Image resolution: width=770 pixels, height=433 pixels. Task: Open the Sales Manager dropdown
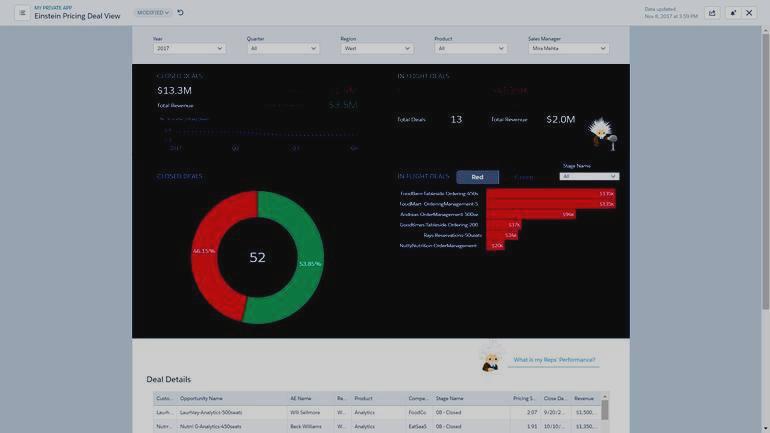coord(568,48)
